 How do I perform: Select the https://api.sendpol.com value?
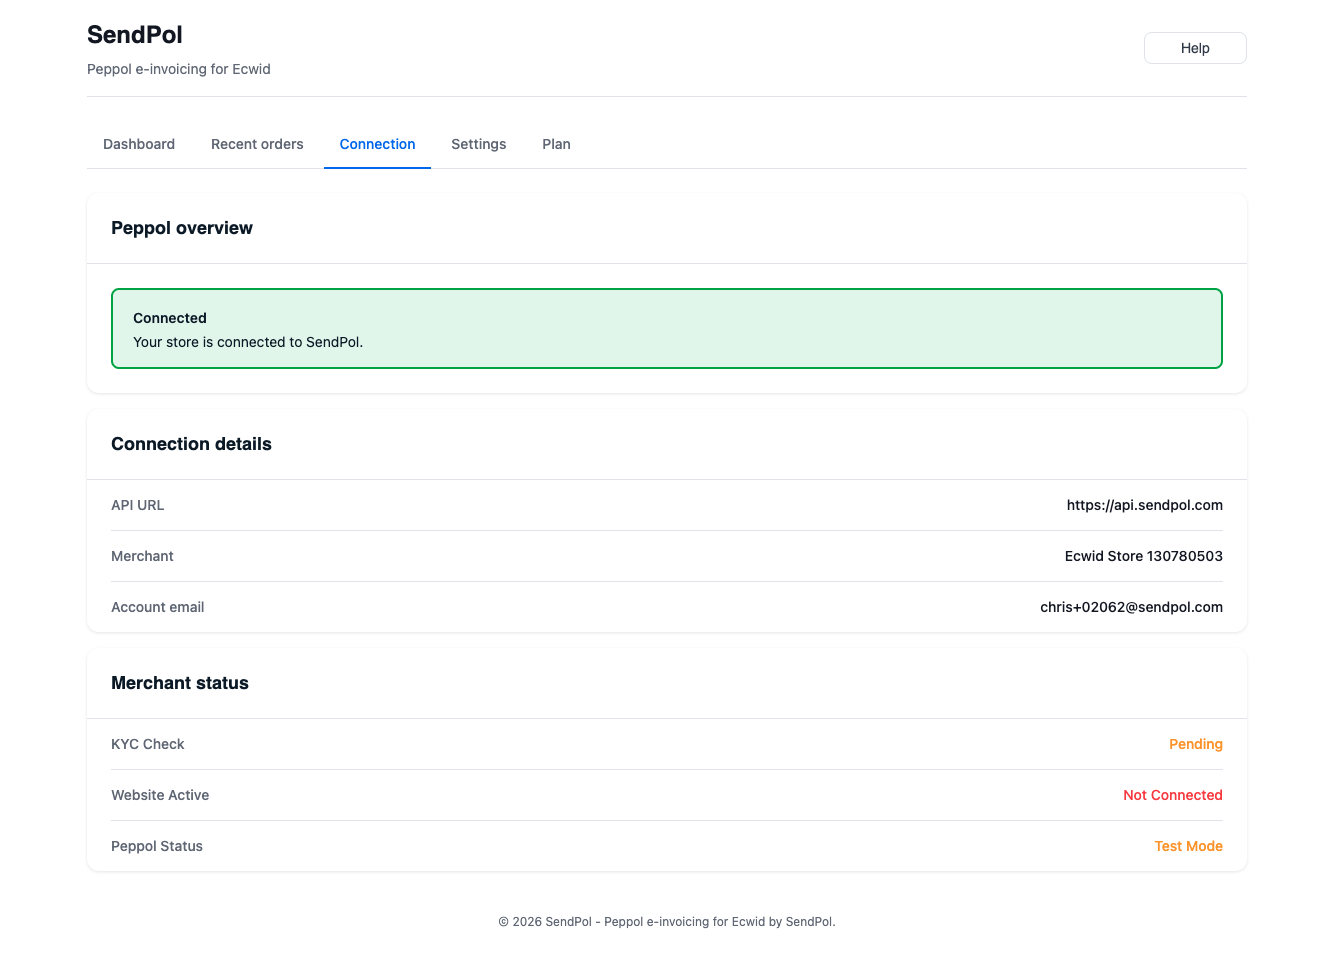point(1144,505)
